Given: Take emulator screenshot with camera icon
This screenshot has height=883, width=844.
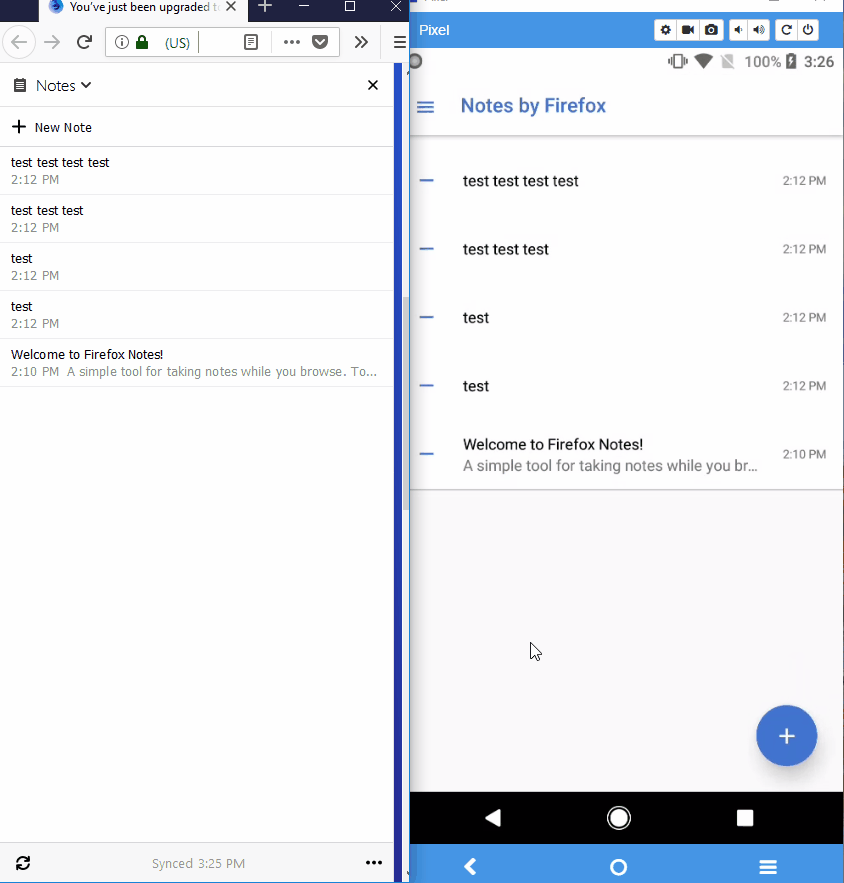Looking at the screenshot, I should 711,30.
